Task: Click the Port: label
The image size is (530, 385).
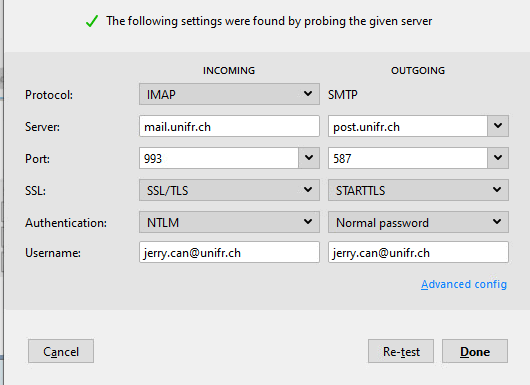Action: coord(37,159)
